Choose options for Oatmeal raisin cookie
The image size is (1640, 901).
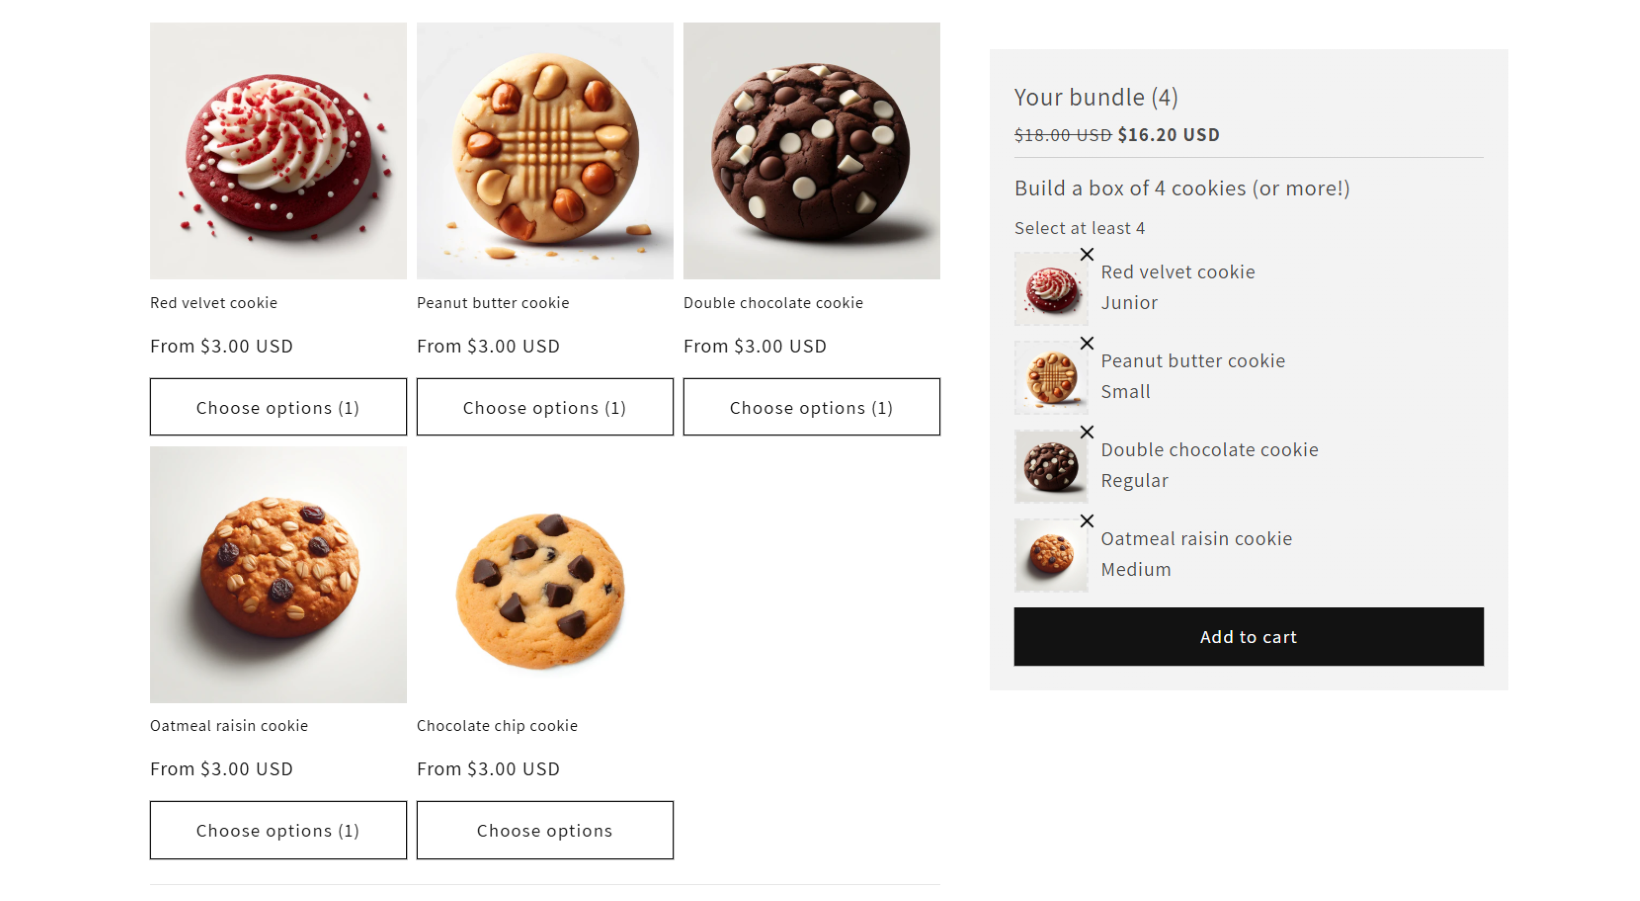(x=277, y=830)
